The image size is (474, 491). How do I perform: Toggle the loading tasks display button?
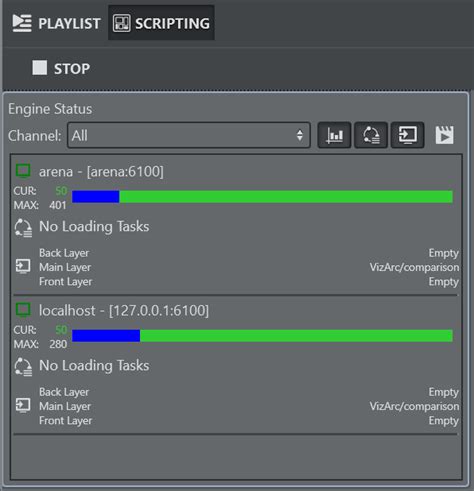click(x=371, y=135)
